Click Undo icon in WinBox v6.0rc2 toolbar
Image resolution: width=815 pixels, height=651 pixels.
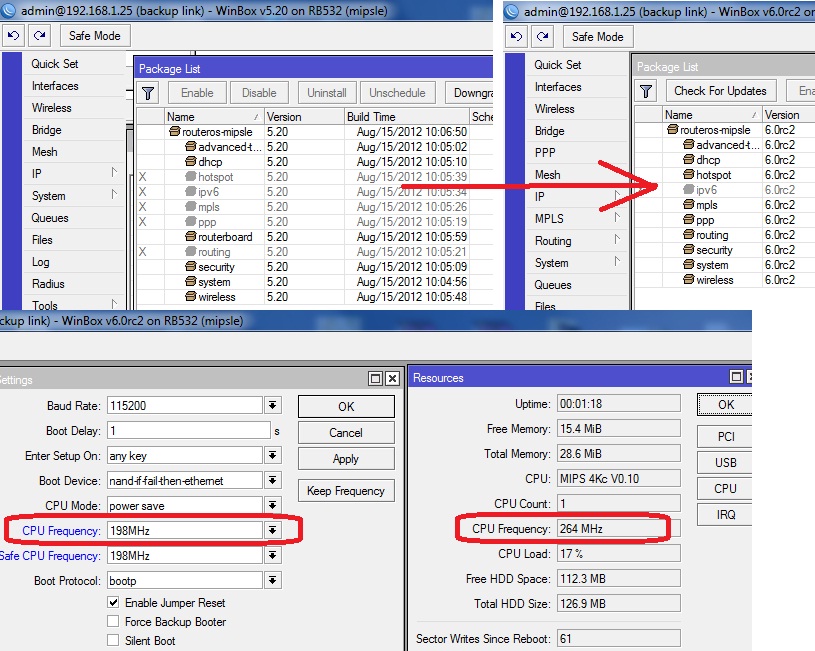517,36
